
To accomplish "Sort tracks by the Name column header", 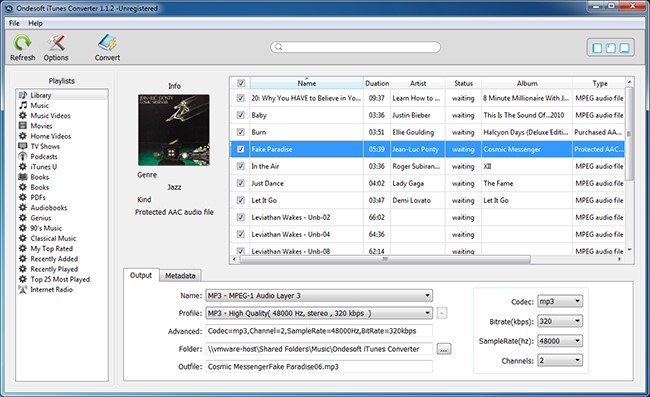I will [307, 83].
